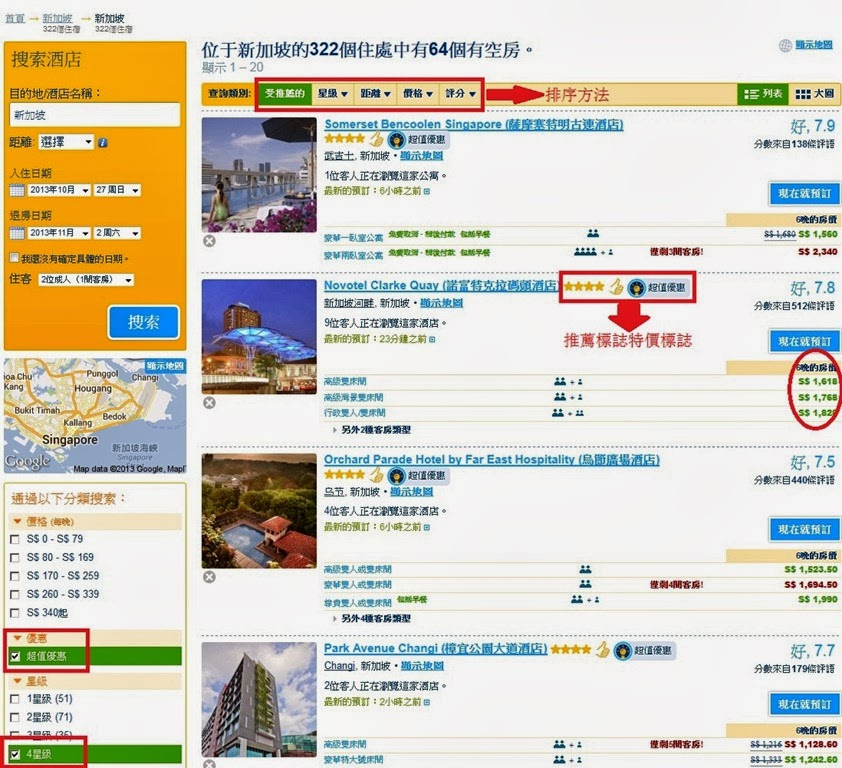Click 現在就預訂 for Somerset Bencoolen
Screen dimensions: 842x768
pos(804,194)
